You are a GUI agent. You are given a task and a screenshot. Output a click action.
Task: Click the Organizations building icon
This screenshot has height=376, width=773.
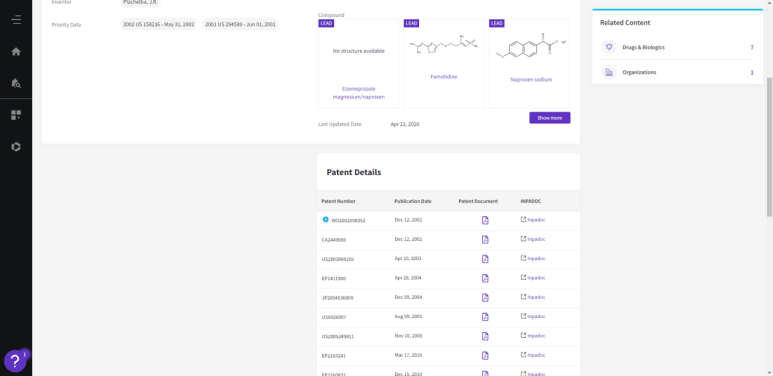[x=609, y=72]
